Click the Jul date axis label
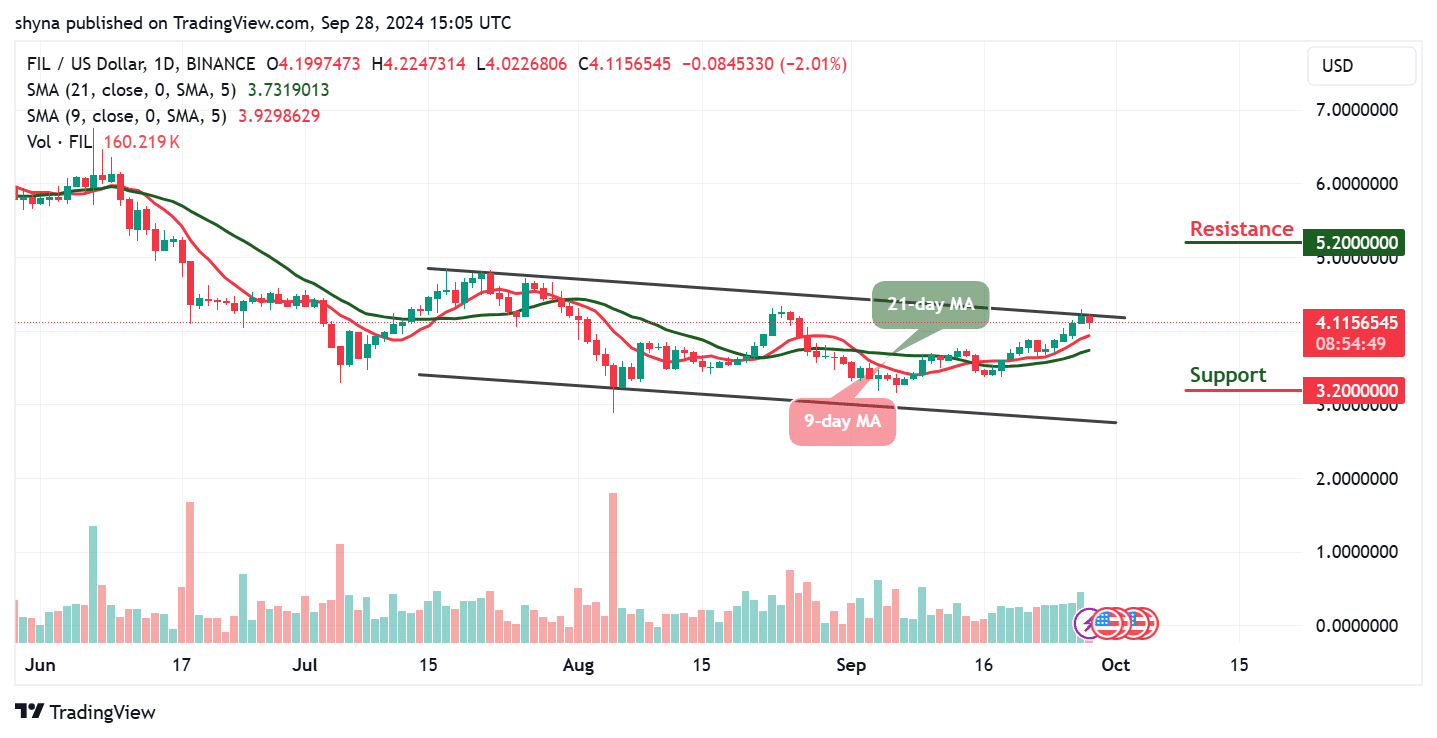This screenshot has height=738, width=1437. pyautogui.click(x=305, y=664)
